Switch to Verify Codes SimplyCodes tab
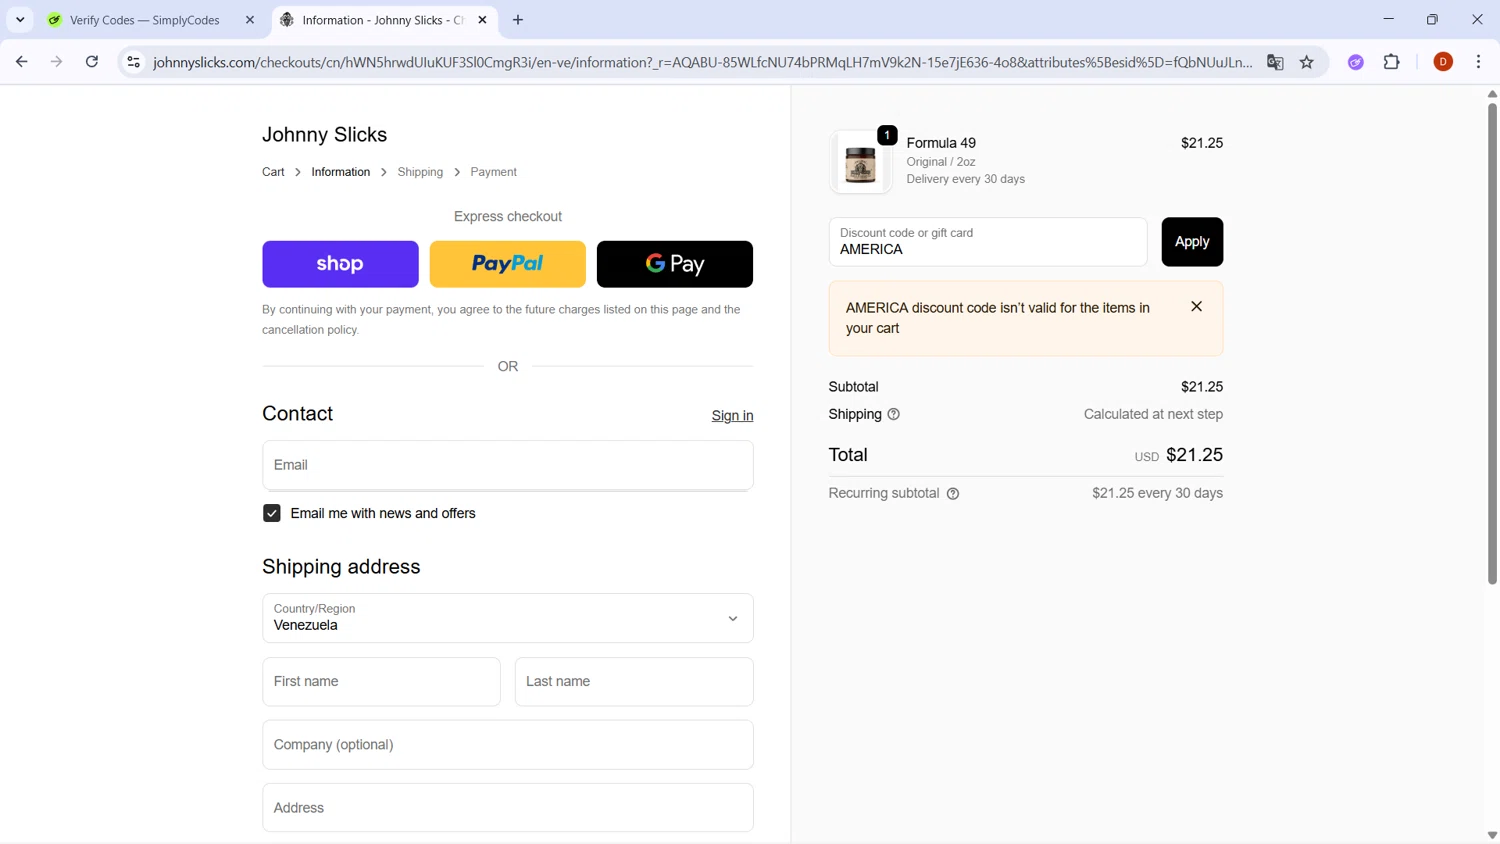The image size is (1500, 844). 144,20
